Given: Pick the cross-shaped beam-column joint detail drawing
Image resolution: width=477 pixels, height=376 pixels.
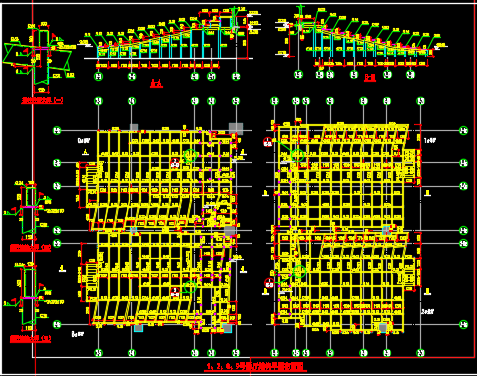Looking at the screenshot, I should point(39,57).
